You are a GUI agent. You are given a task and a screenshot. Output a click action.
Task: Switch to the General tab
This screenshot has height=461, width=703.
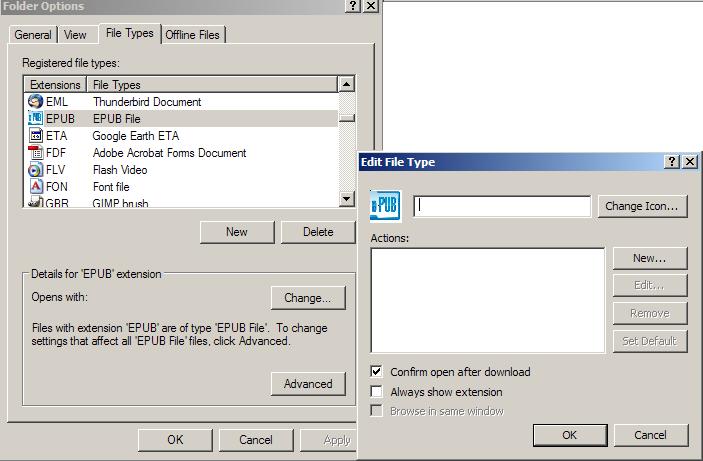[x=33, y=35]
